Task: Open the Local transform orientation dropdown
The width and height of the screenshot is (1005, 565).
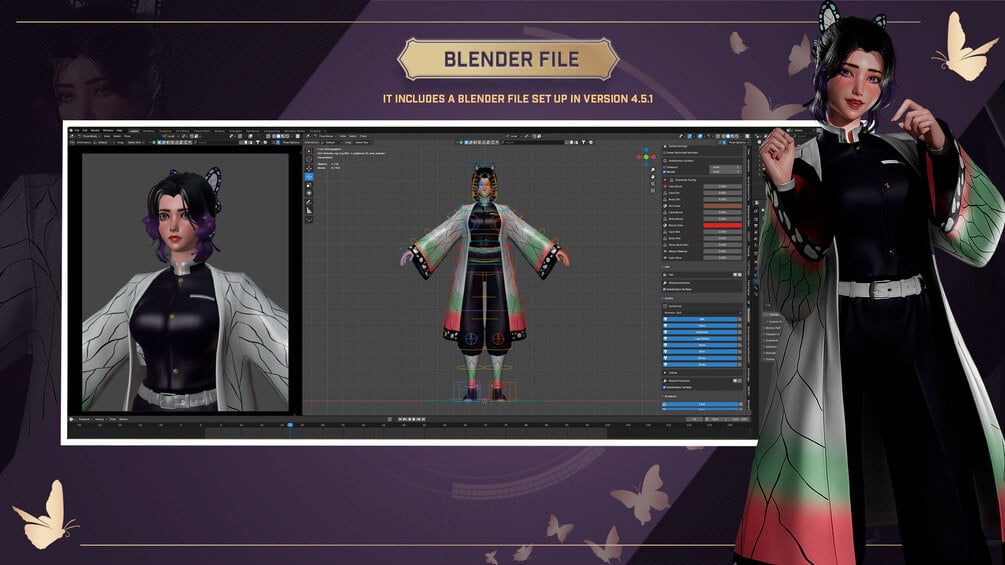Action: 514,136
